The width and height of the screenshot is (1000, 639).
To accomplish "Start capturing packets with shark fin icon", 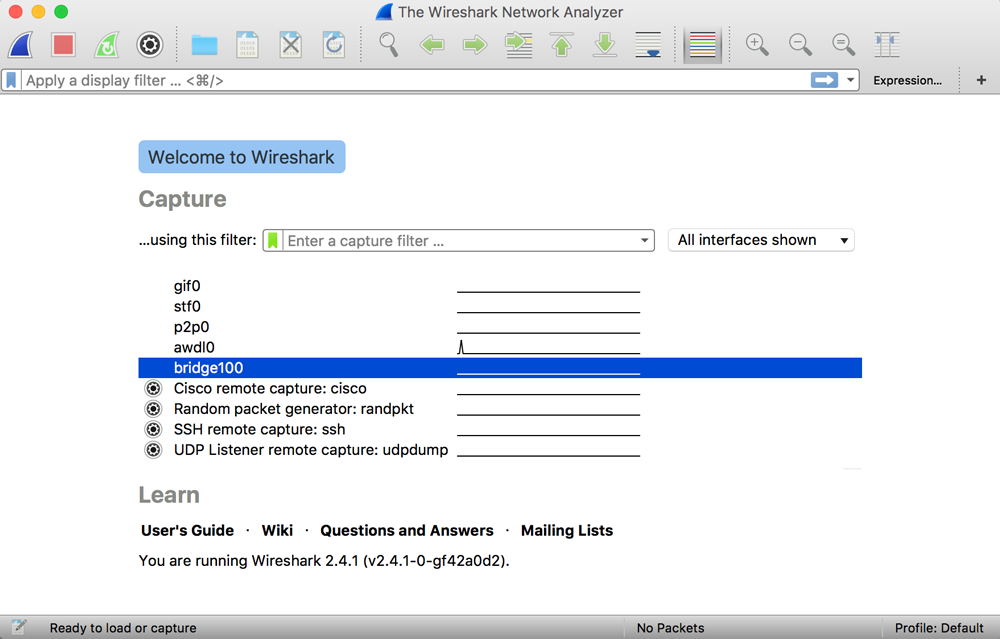I will pos(20,45).
